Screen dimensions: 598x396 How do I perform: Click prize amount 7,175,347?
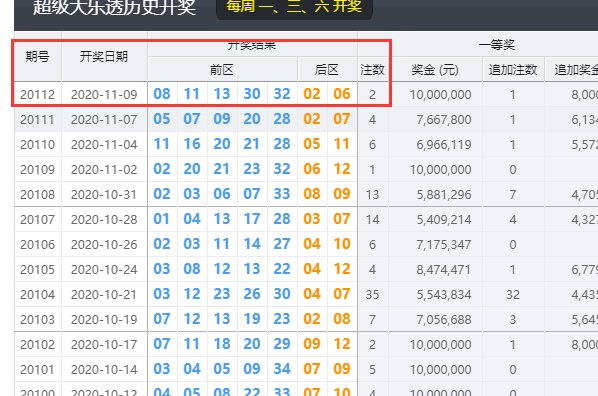pos(444,245)
